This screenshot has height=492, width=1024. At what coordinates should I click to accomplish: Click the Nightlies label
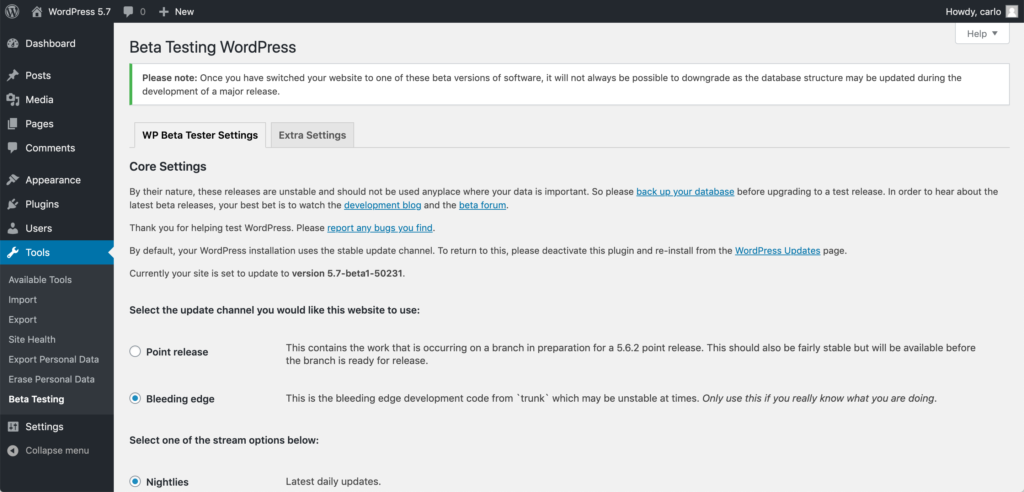point(167,482)
